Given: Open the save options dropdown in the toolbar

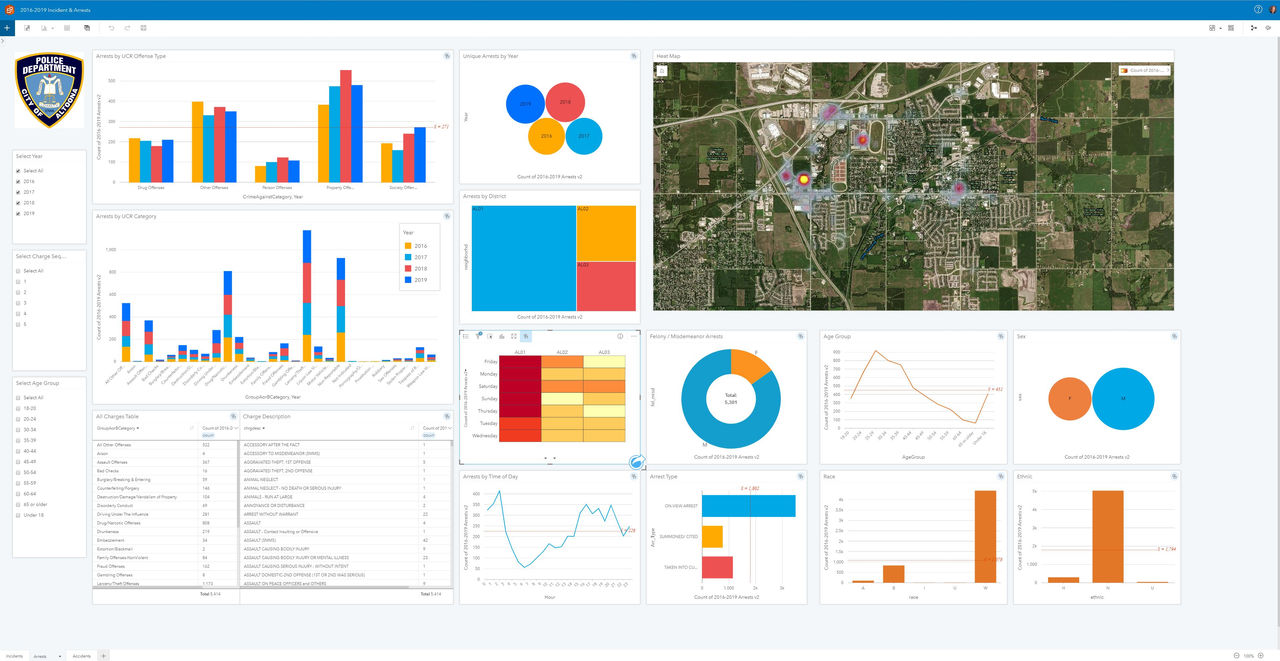Looking at the screenshot, I should point(52,28).
